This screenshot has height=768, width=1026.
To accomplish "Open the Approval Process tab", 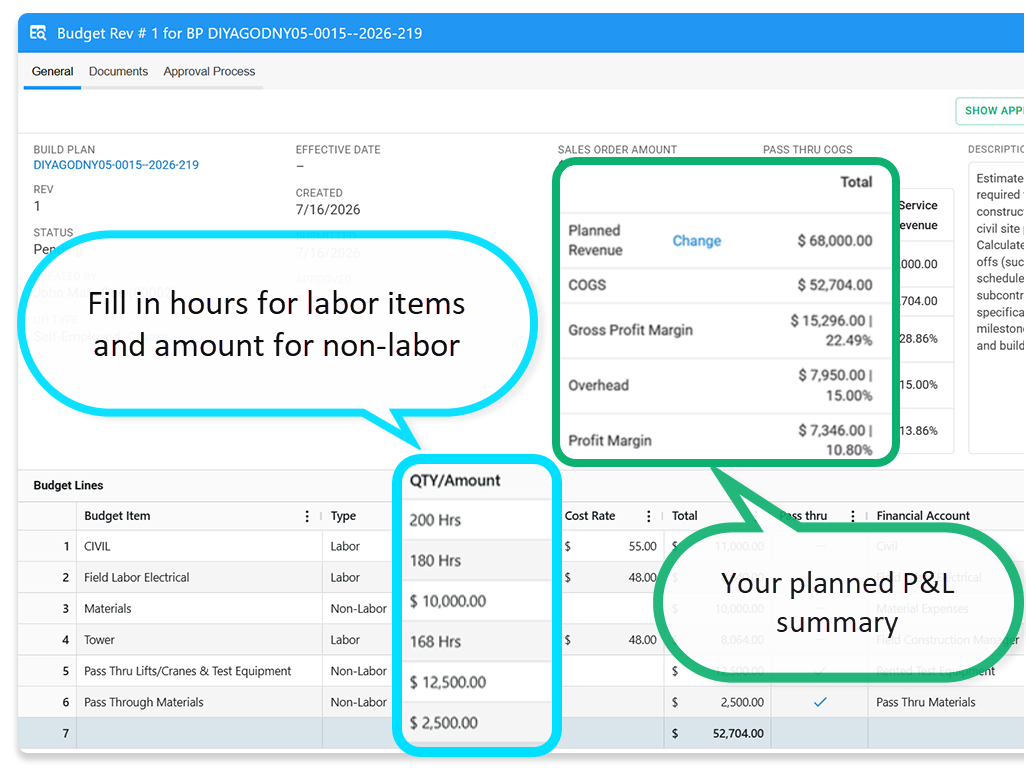I will coord(209,71).
